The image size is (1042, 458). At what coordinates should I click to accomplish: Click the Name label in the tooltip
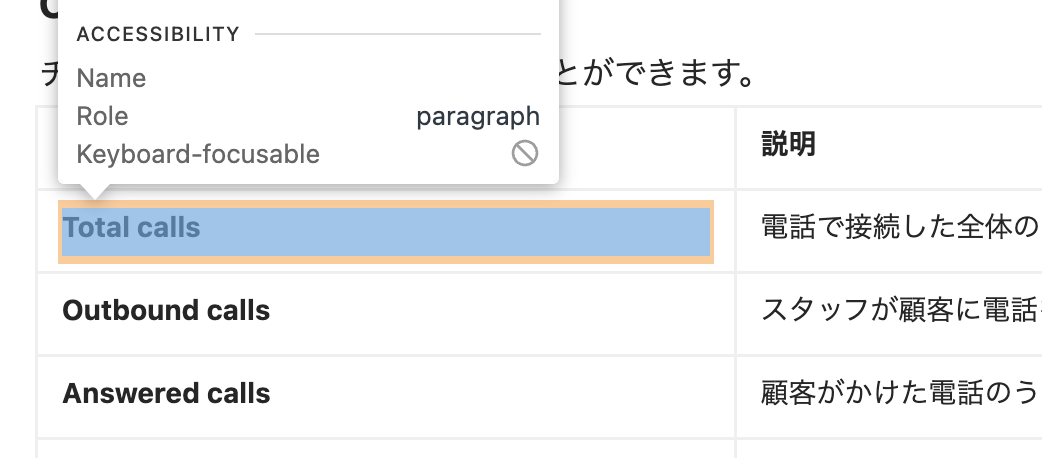[x=111, y=78]
